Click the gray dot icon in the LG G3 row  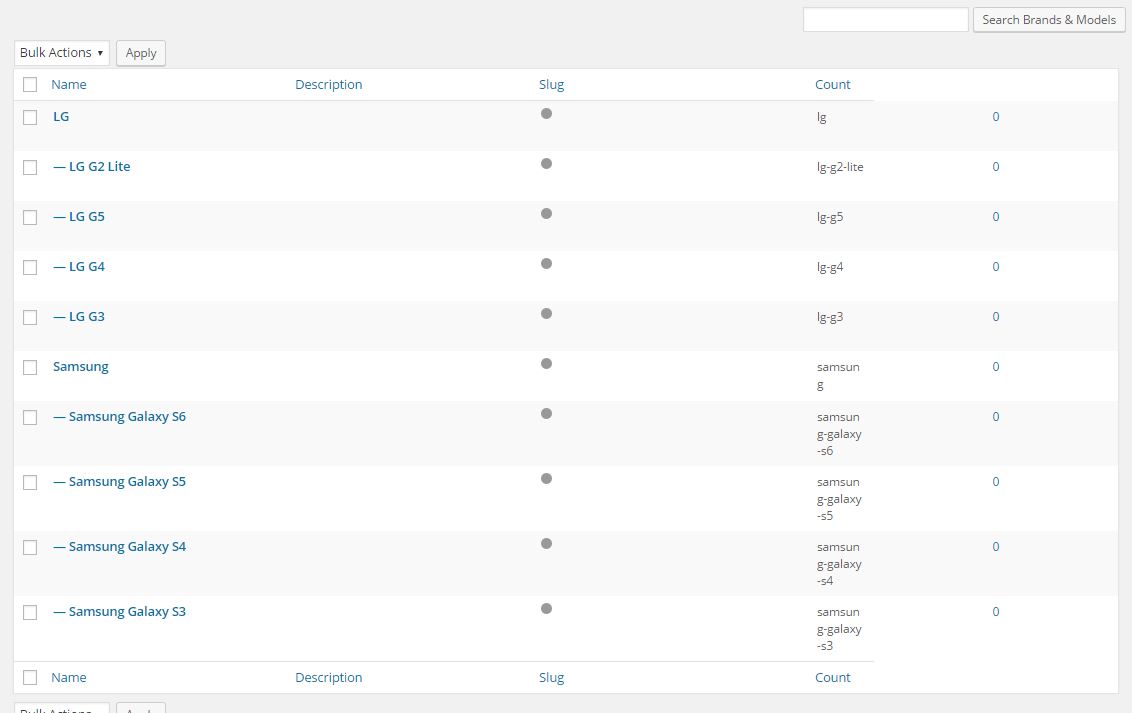point(547,314)
